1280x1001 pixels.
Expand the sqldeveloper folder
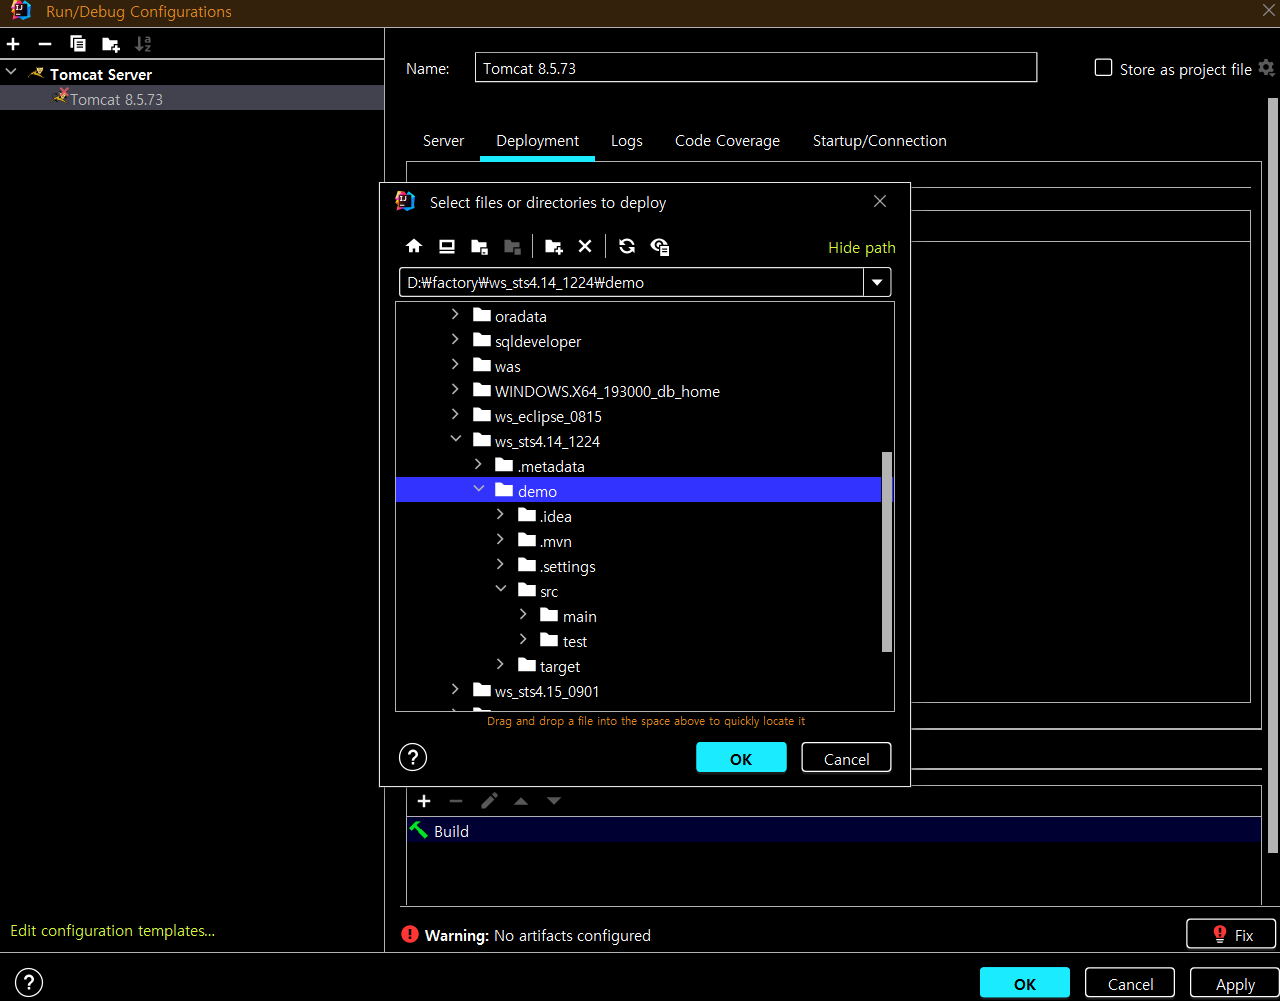click(x=455, y=340)
